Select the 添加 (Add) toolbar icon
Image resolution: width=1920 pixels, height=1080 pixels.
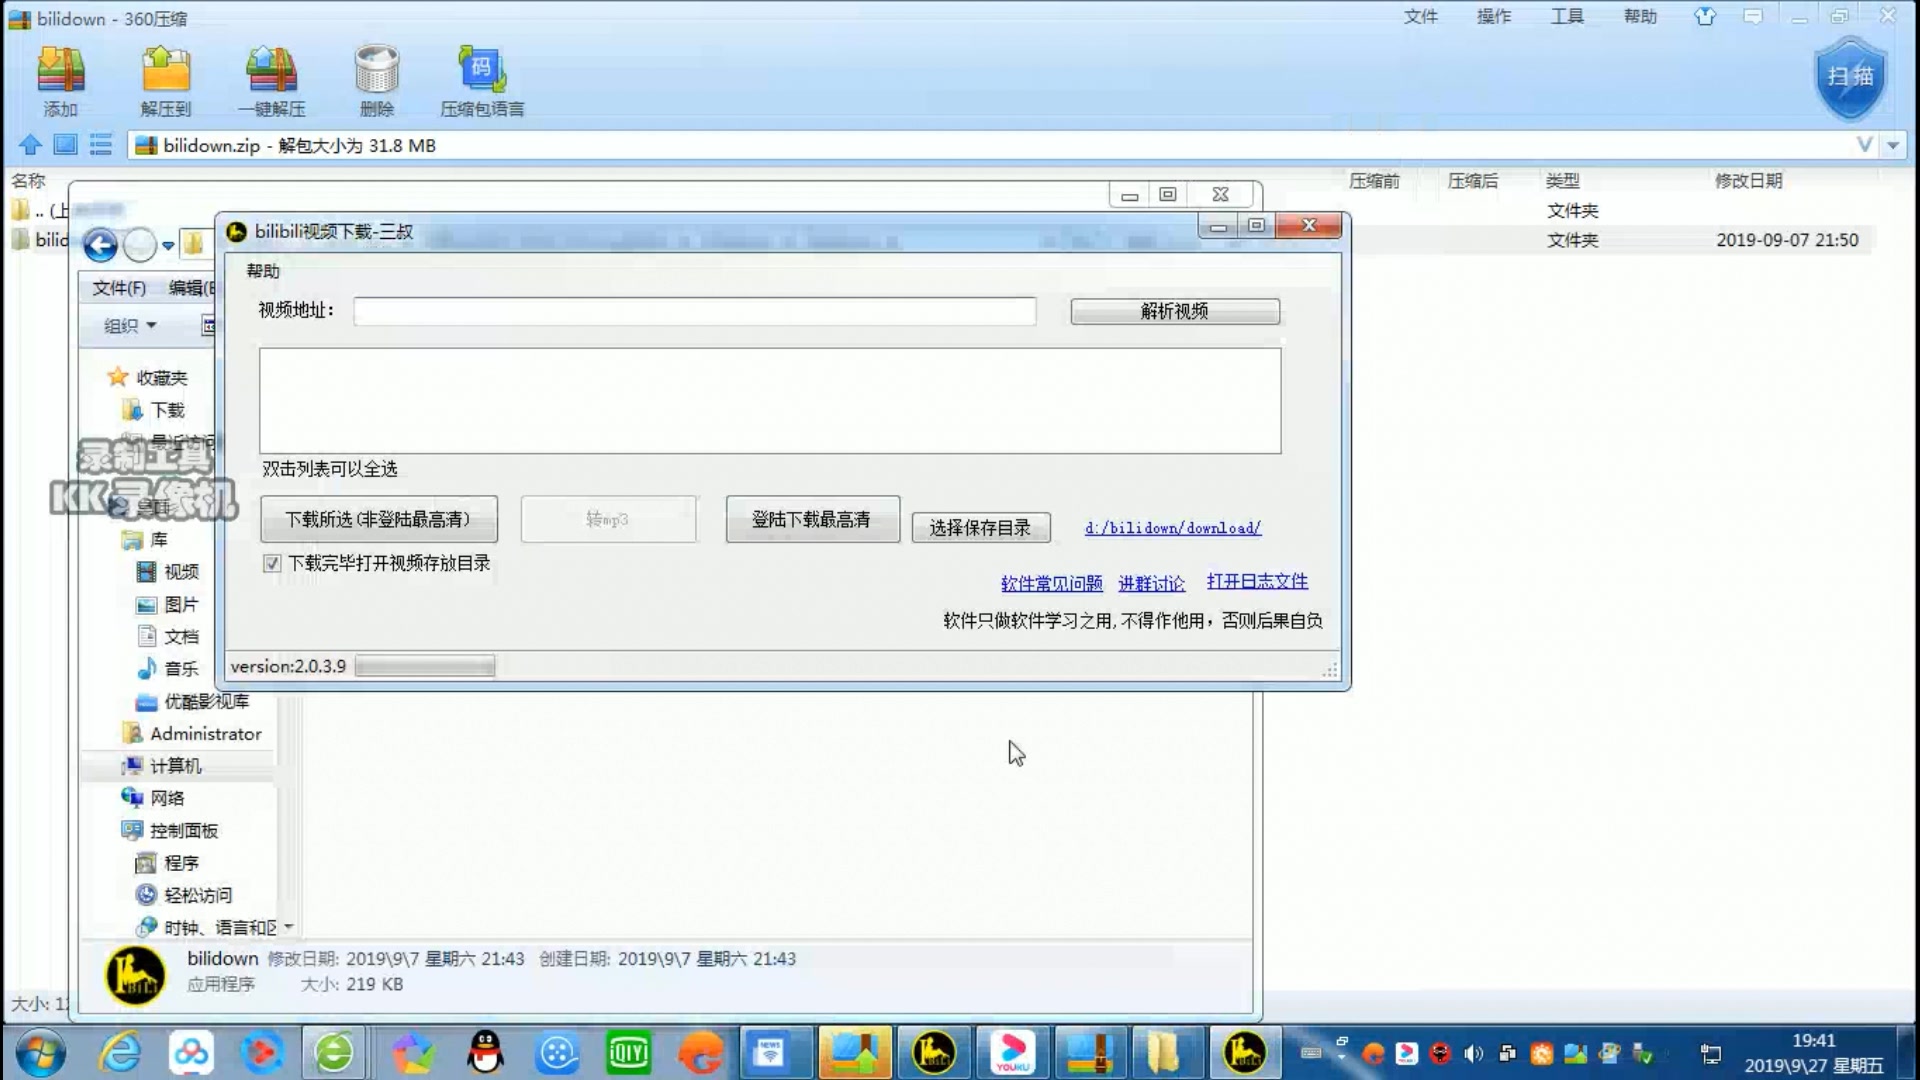60,80
